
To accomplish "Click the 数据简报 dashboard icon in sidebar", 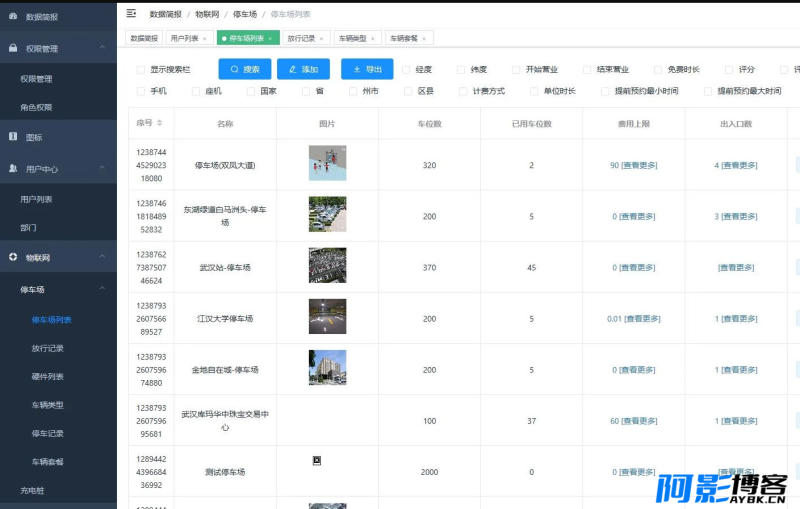I will [13, 16].
